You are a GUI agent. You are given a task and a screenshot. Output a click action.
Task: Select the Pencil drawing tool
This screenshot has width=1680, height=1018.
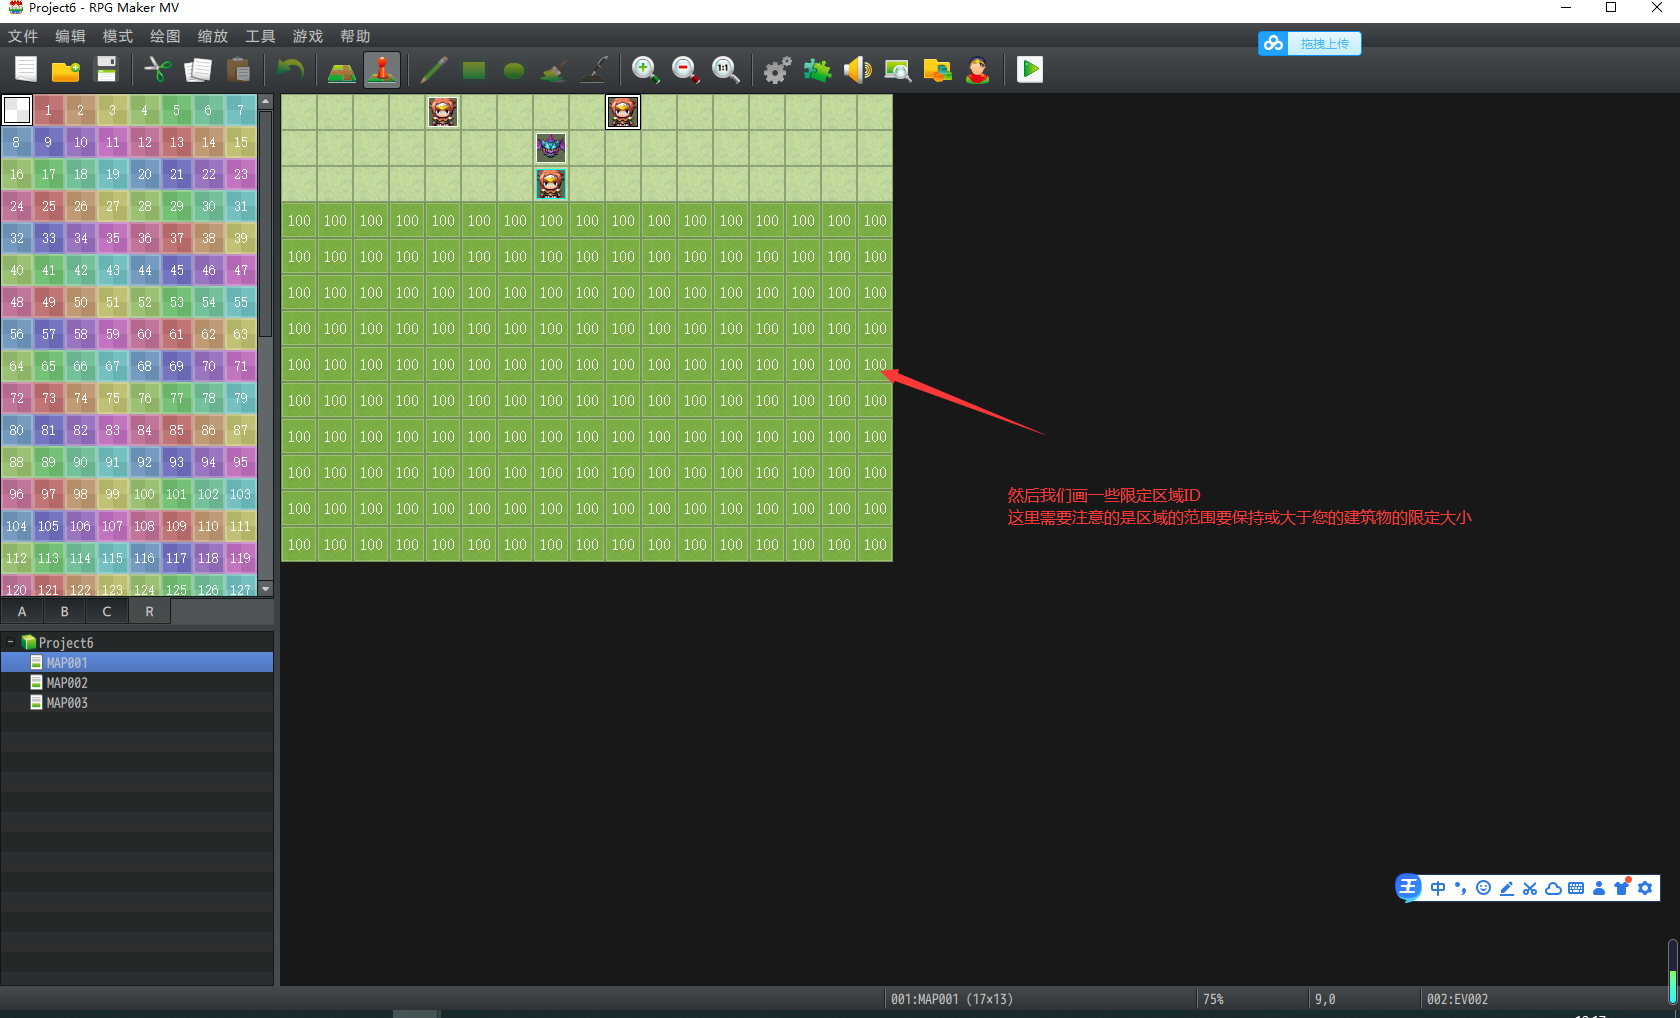coord(434,70)
